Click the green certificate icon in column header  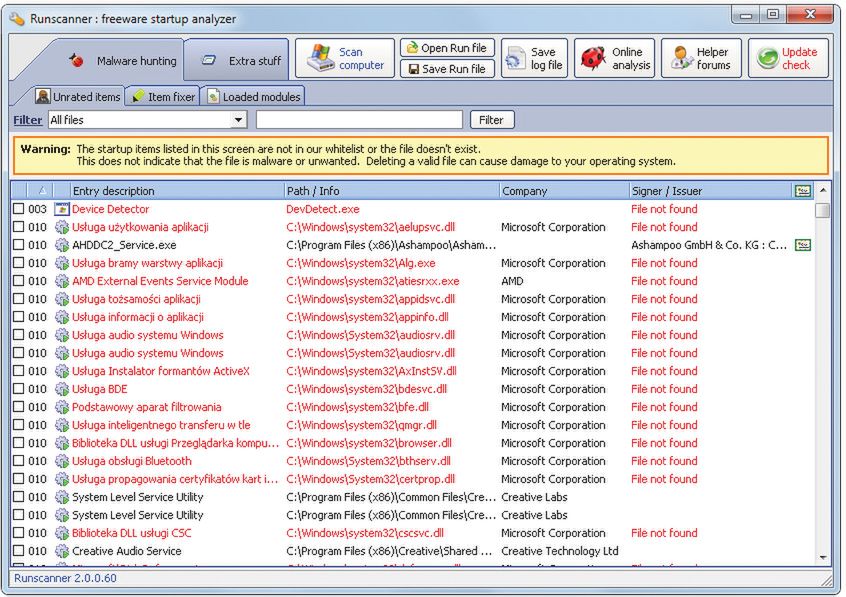[x=802, y=191]
